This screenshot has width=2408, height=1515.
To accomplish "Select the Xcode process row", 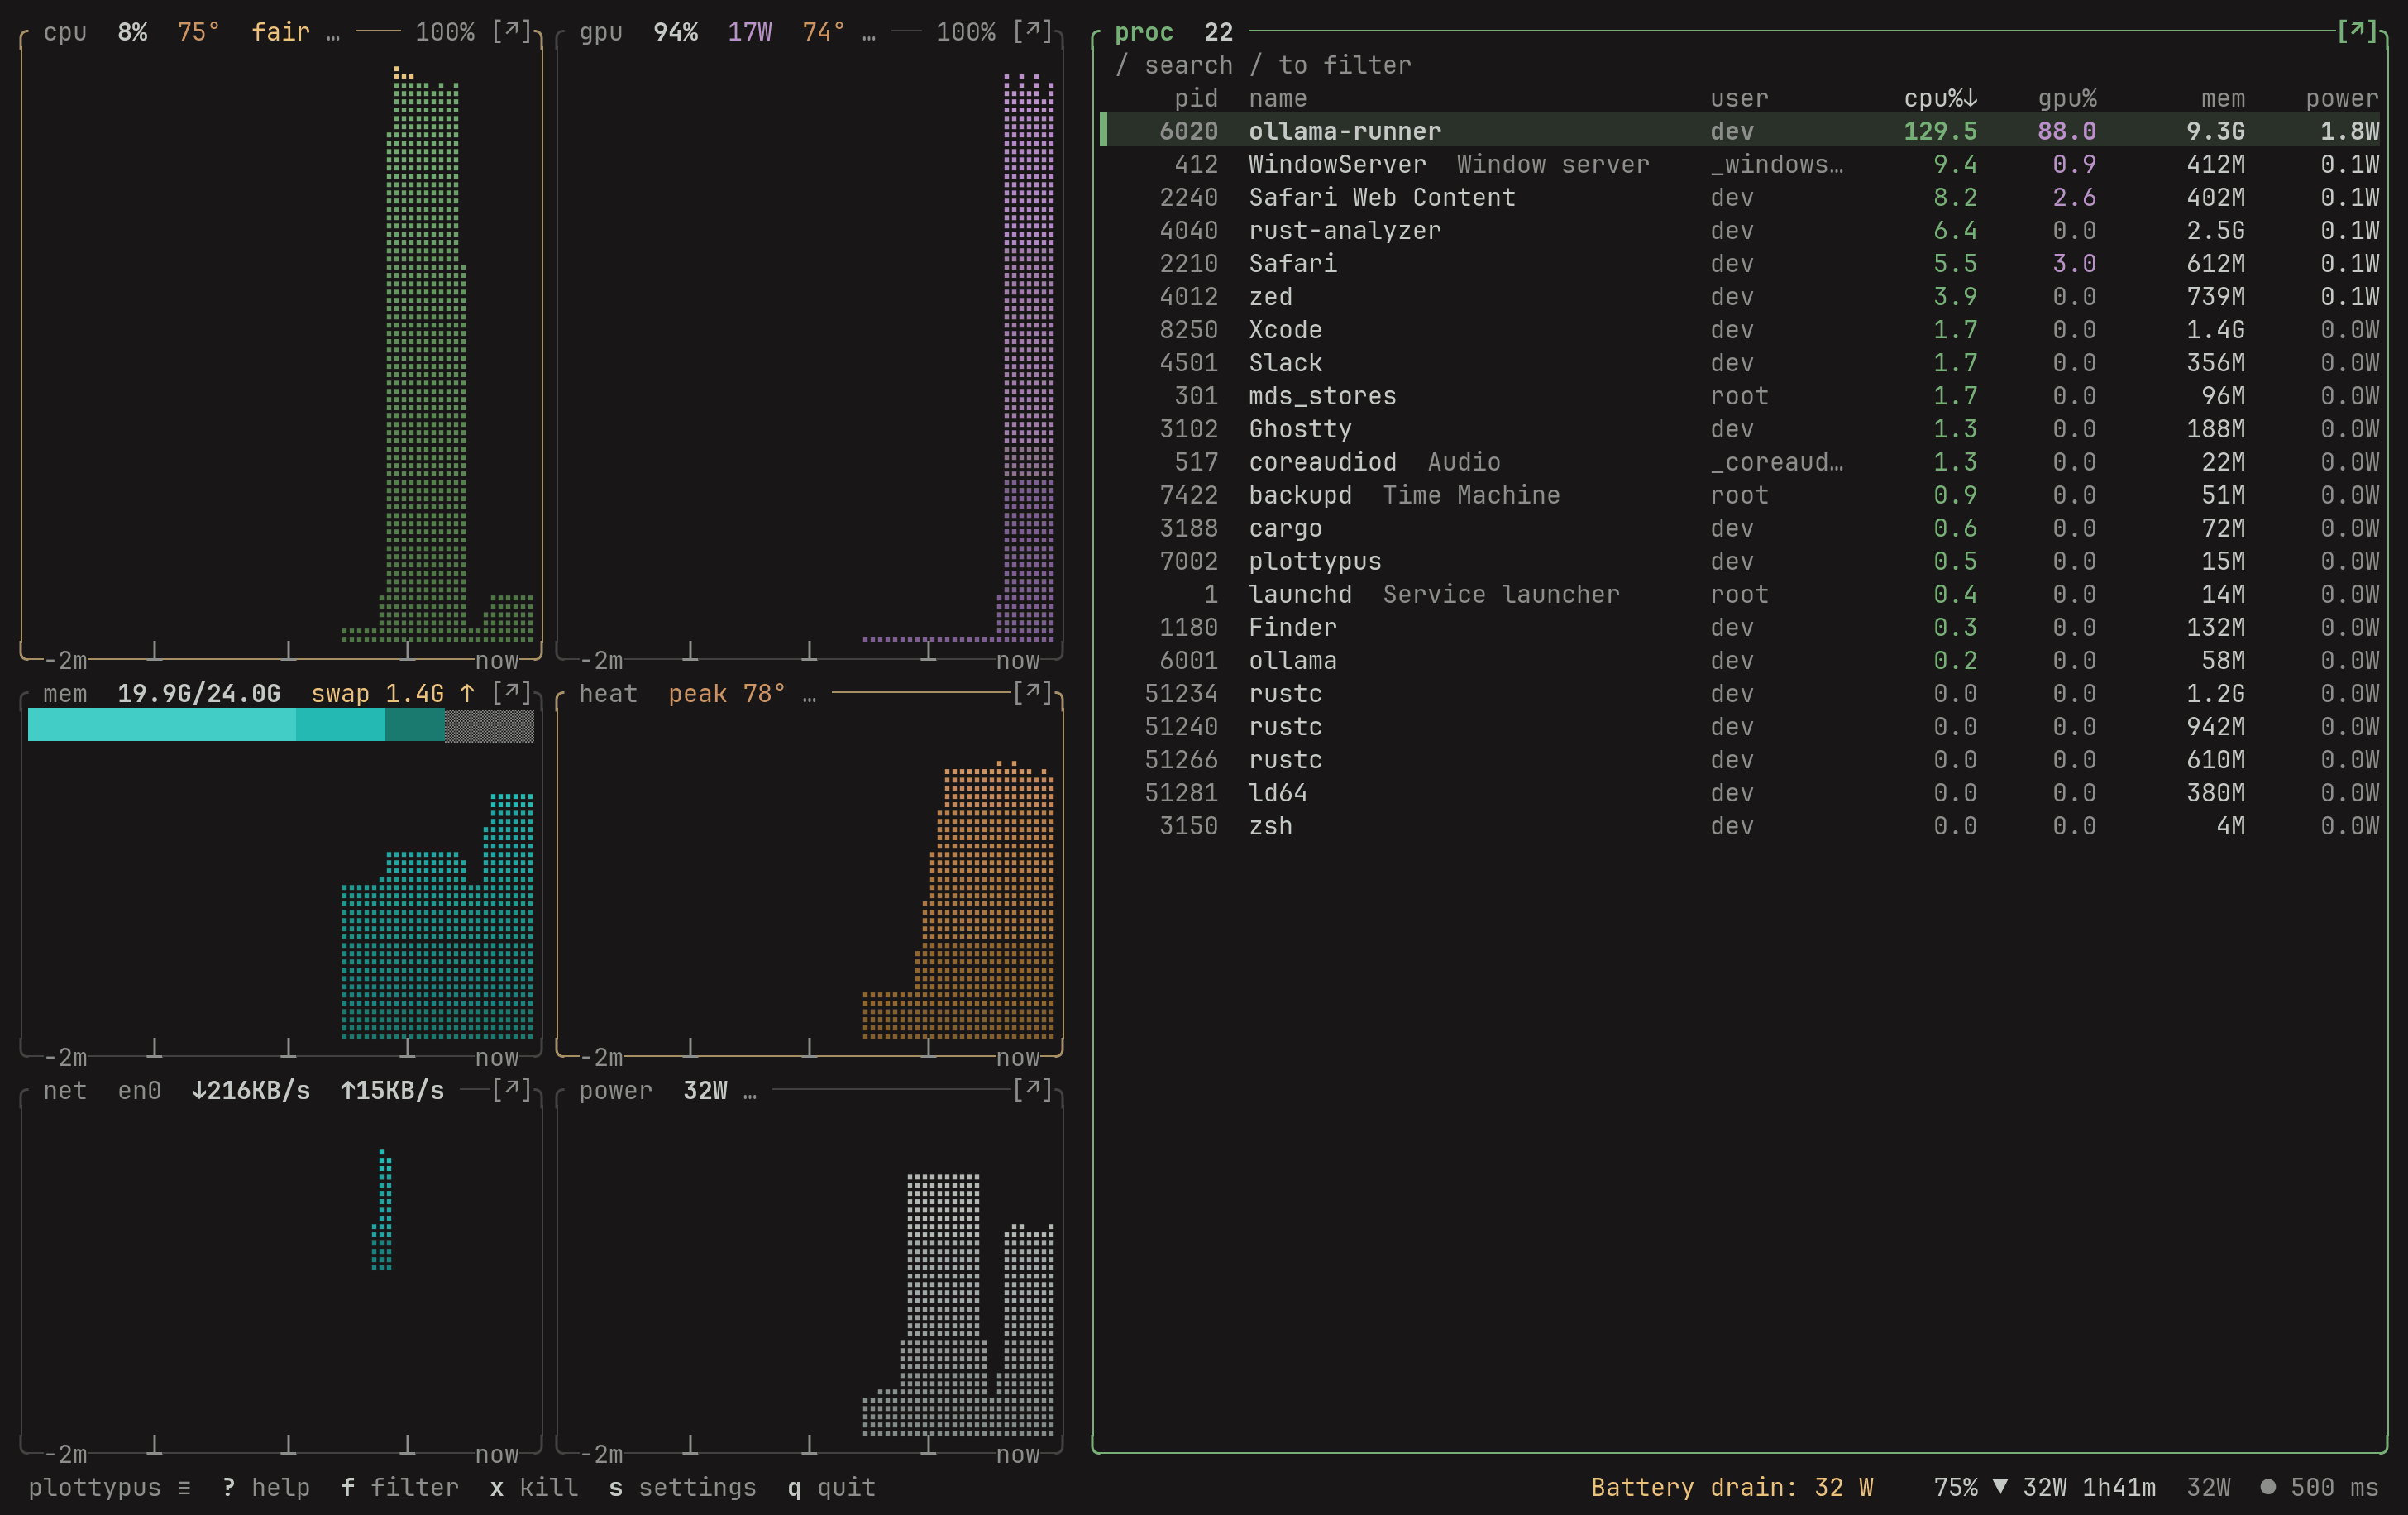I will [x=1740, y=329].
